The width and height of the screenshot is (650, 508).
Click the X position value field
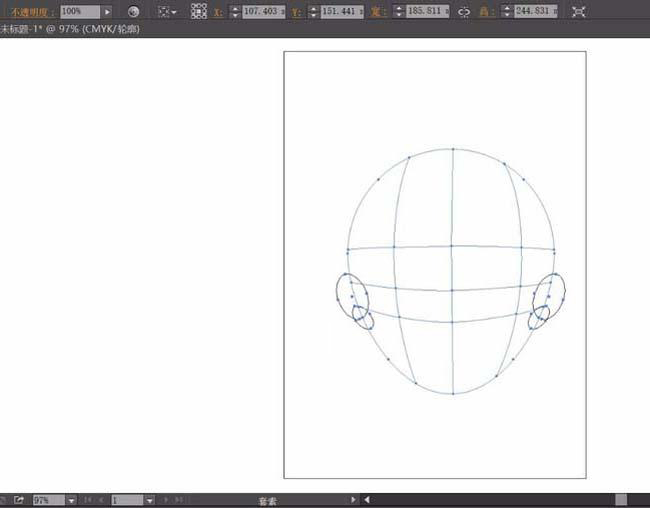(264, 11)
